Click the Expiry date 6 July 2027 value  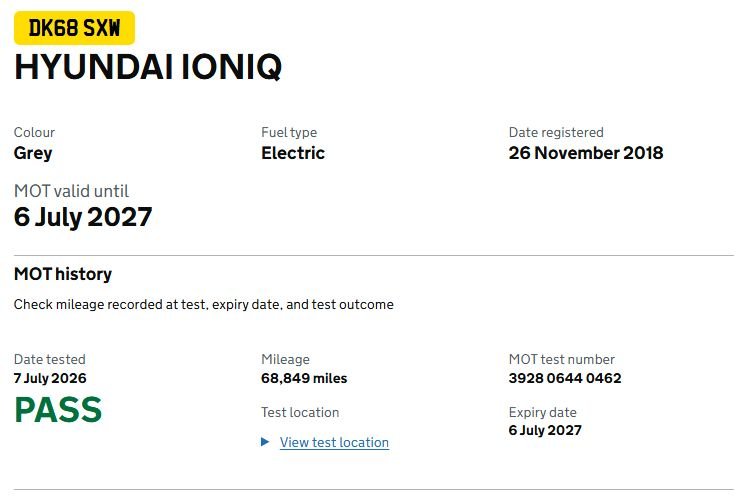coord(545,430)
